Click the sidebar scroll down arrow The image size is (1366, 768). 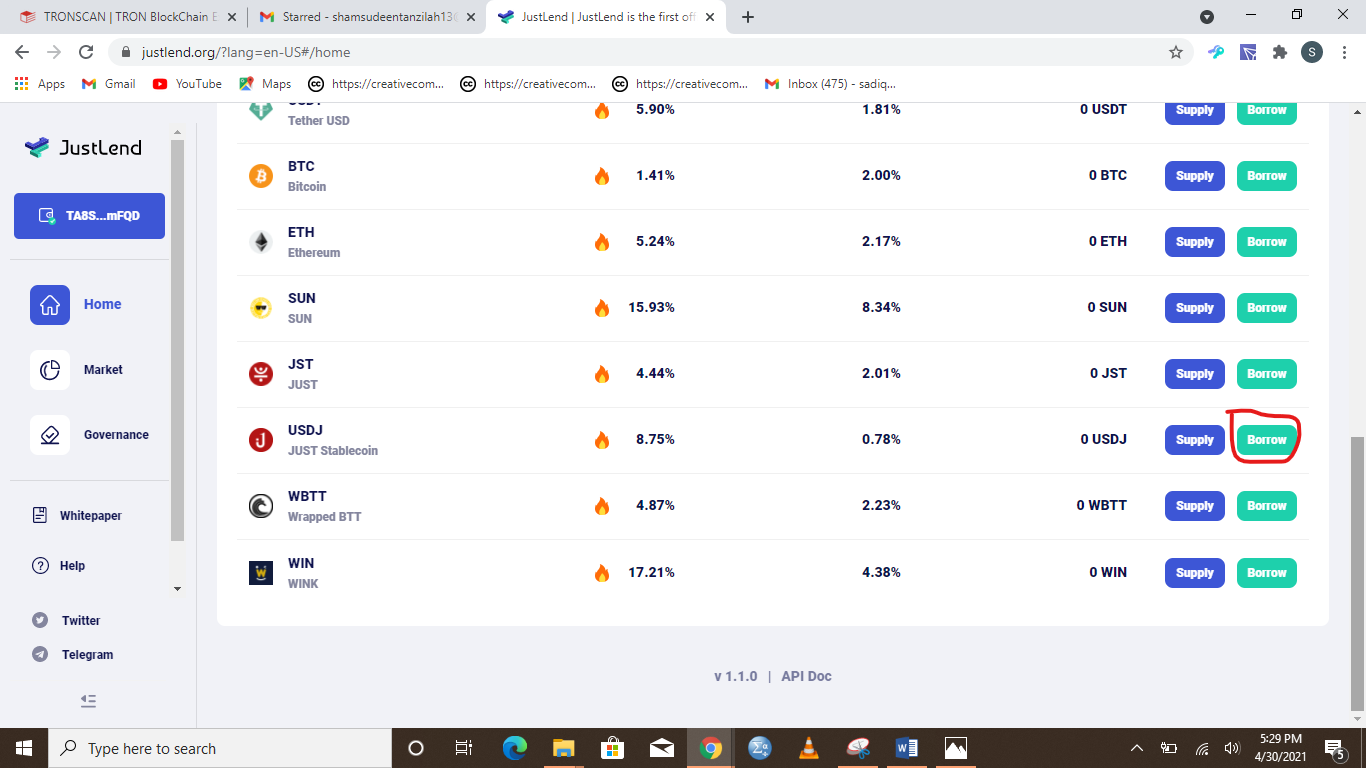[x=178, y=589]
